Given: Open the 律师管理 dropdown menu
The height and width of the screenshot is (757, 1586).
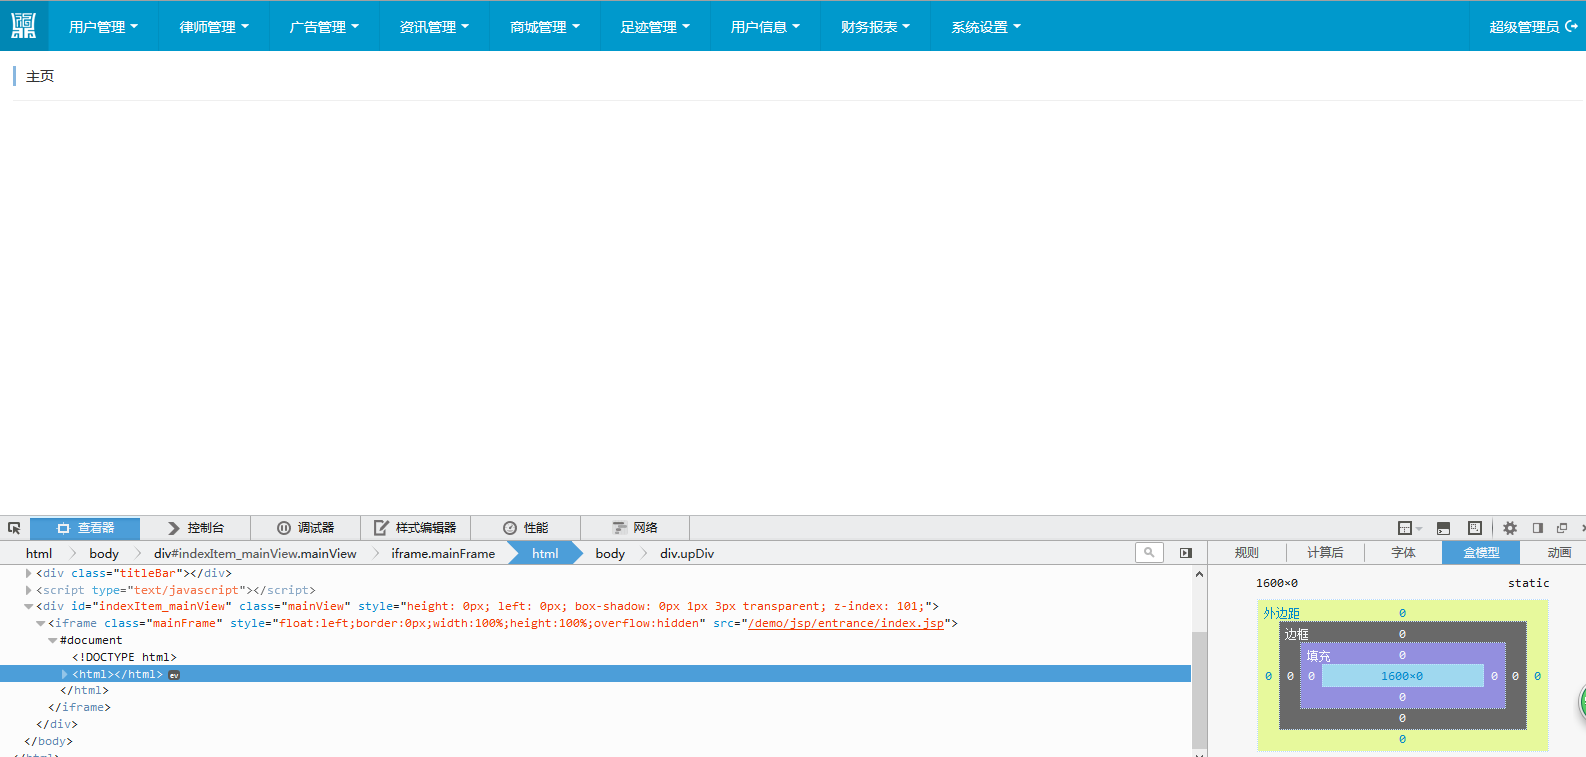Looking at the screenshot, I should 214,27.
